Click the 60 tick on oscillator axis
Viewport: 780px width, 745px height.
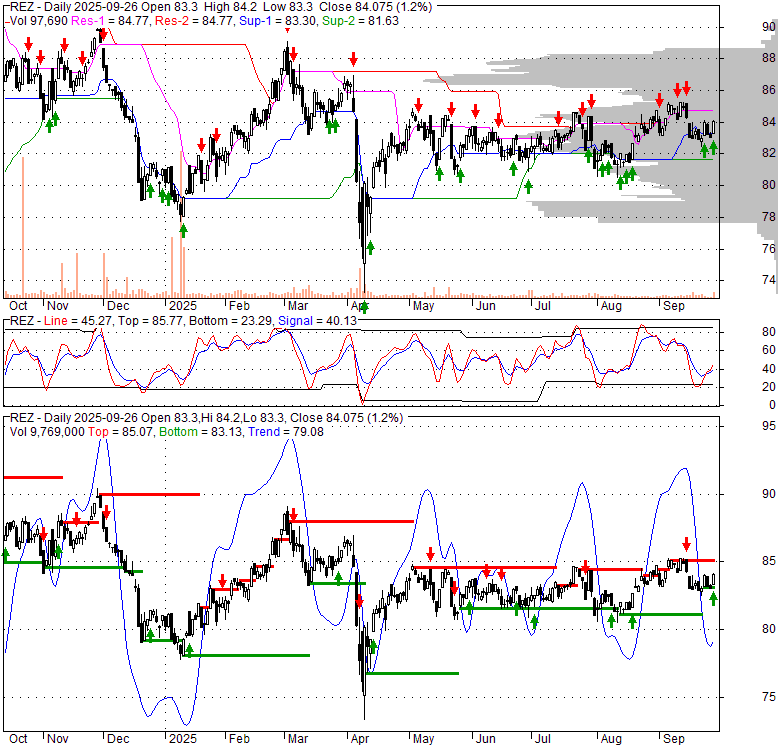click(x=769, y=350)
